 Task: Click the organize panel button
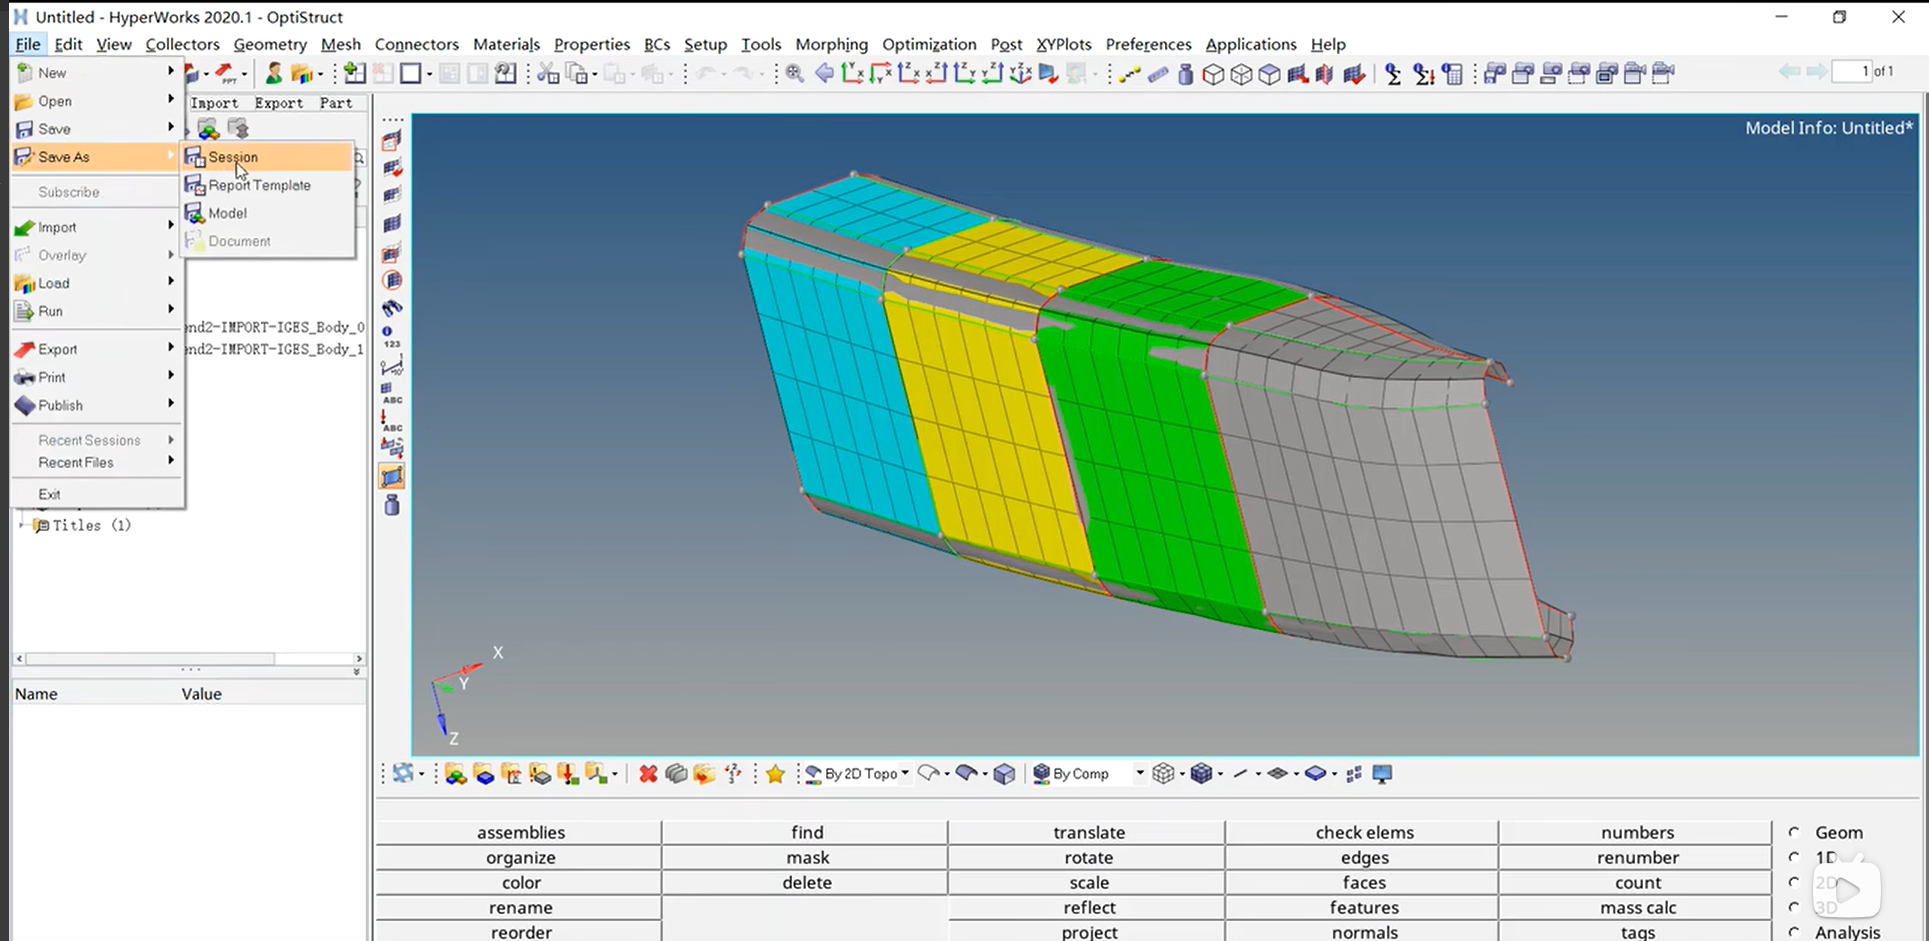coord(520,857)
